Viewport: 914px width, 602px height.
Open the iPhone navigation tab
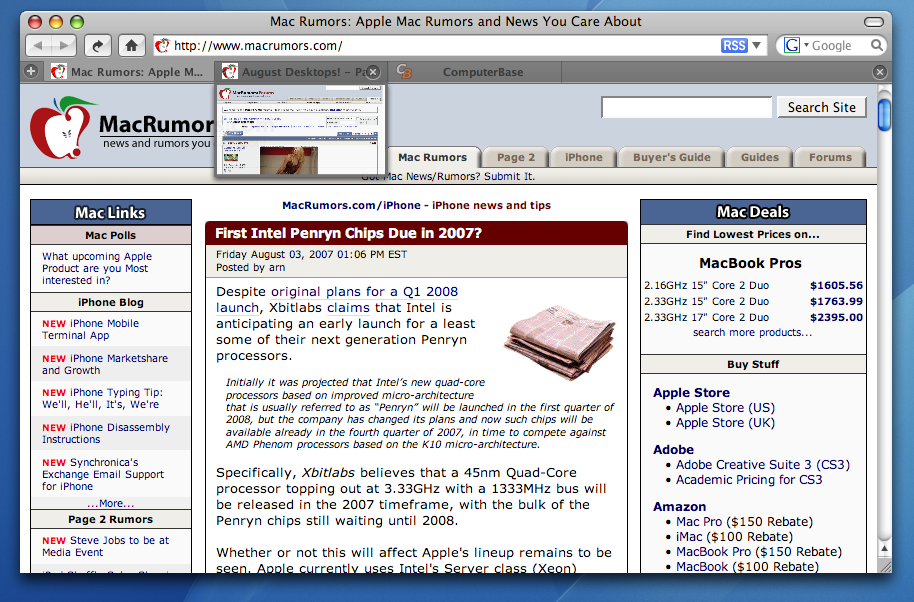583,157
